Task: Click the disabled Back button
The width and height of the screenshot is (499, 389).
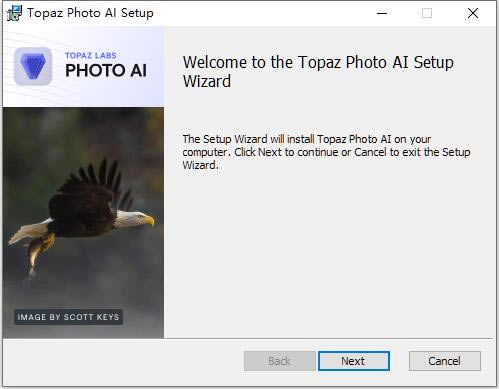Action: click(x=279, y=361)
